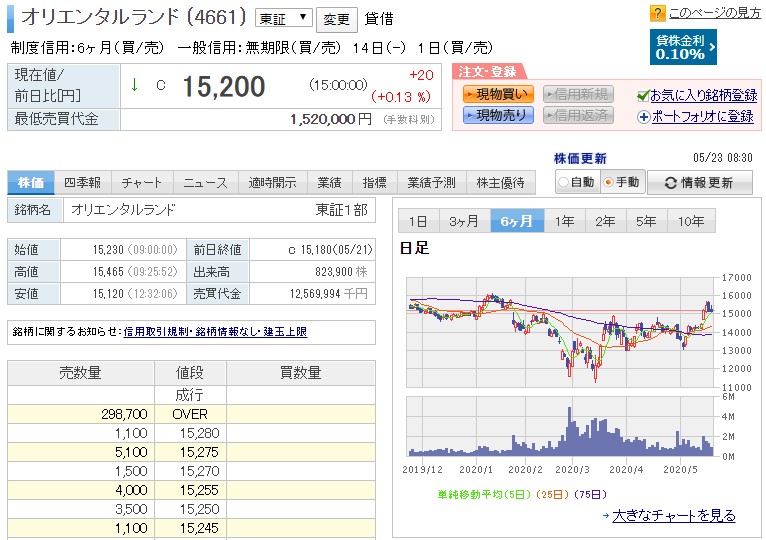Click the 15,255 price in the order book
This screenshot has height=540, width=766.
pyautogui.click(x=199, y=490)
